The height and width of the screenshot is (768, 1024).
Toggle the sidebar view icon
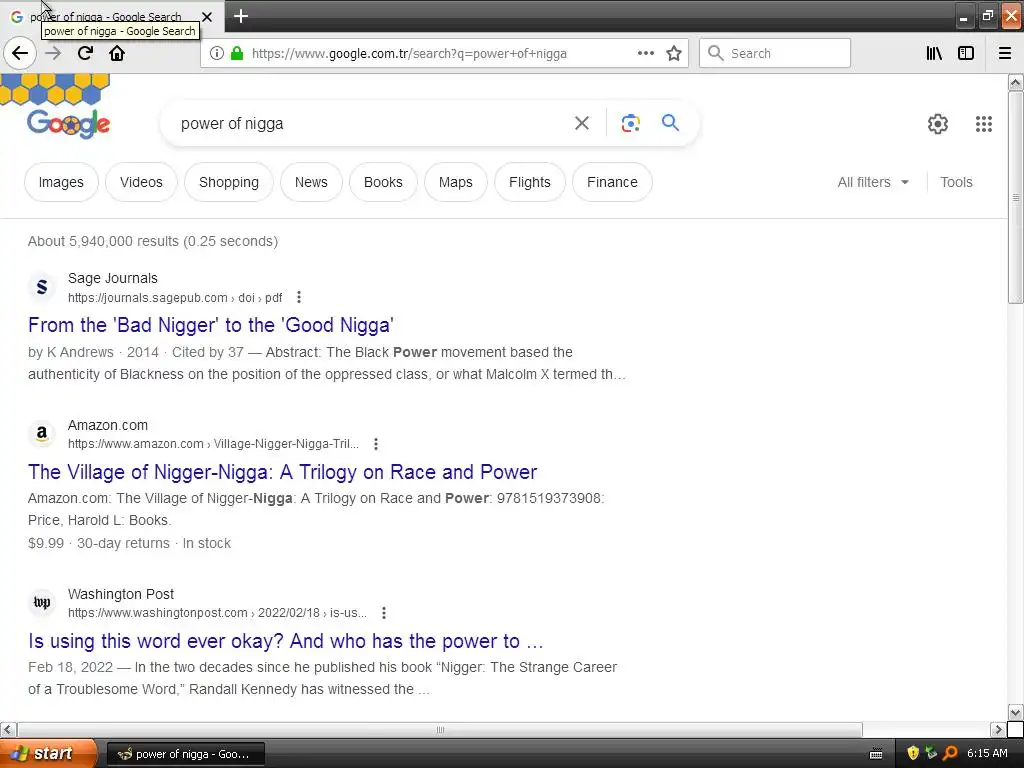tap(966, 54)
